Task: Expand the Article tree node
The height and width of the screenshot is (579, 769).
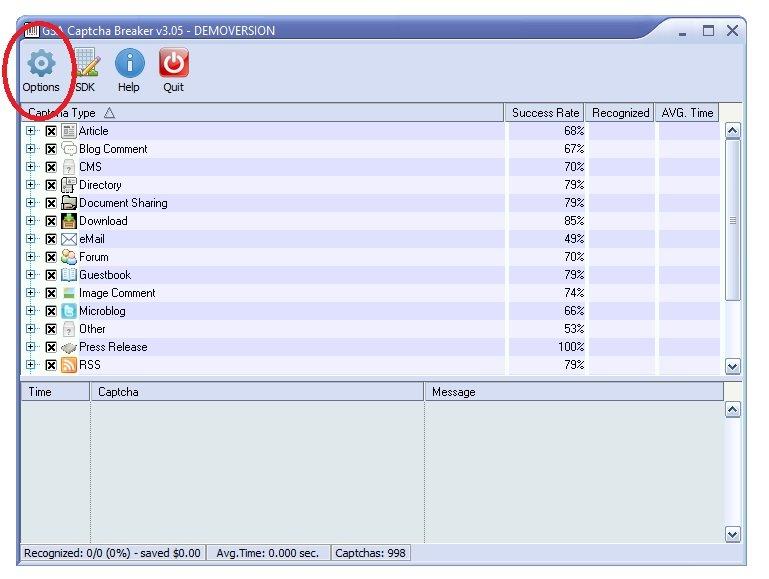Action: tap(30, 130)
